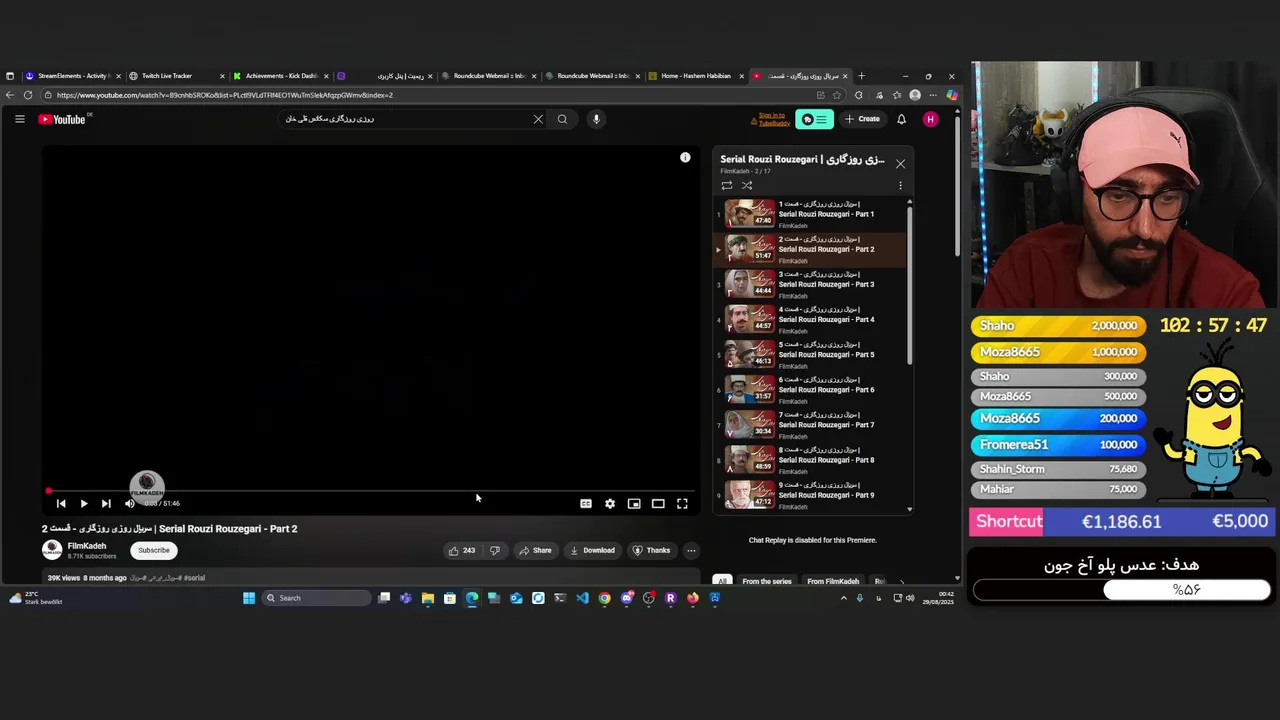Bookmark this page with star icon
Image resolution: width=1280 pixels, height=720 pixels.
pos(837,95)
